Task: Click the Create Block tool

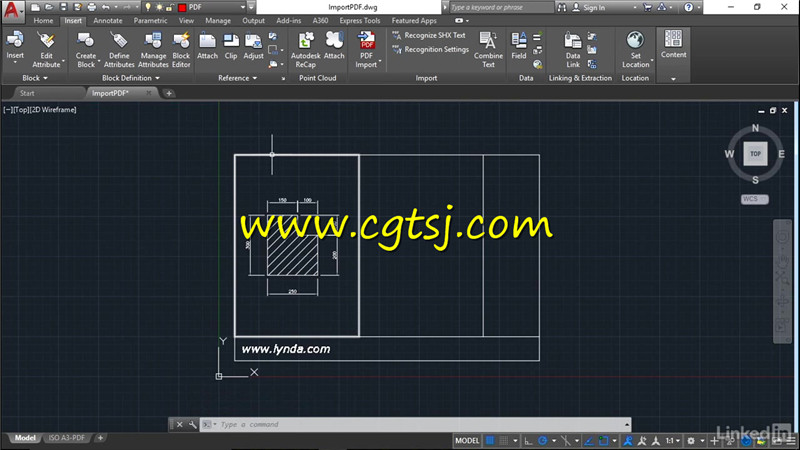Action: pos(86,49)
